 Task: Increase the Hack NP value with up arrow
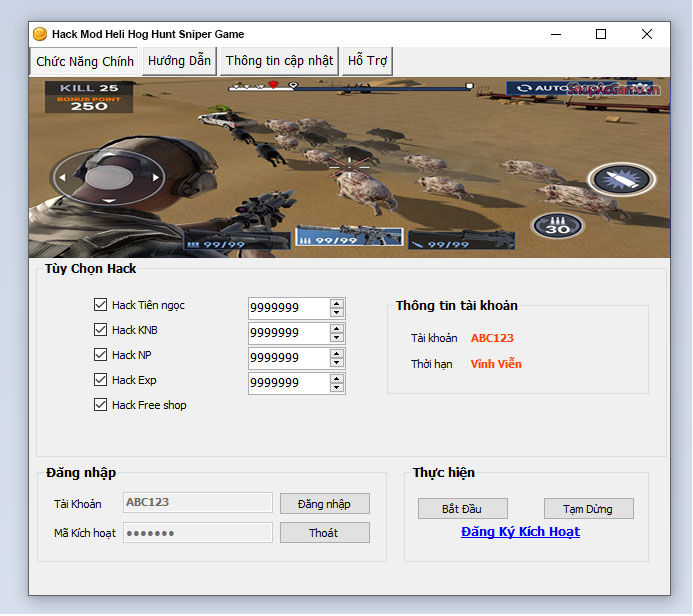click(337, 353)
